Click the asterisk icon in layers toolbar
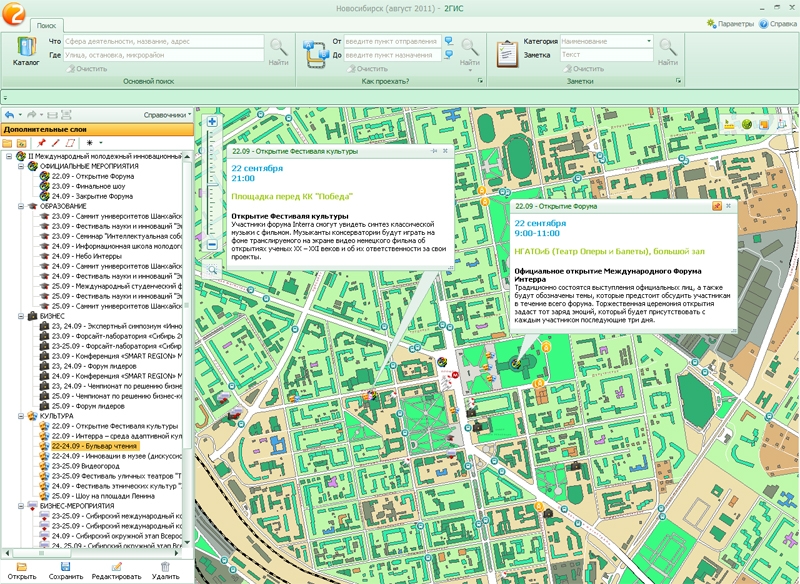Viewport: 800px width, 584px height. (x=90, y=143)
